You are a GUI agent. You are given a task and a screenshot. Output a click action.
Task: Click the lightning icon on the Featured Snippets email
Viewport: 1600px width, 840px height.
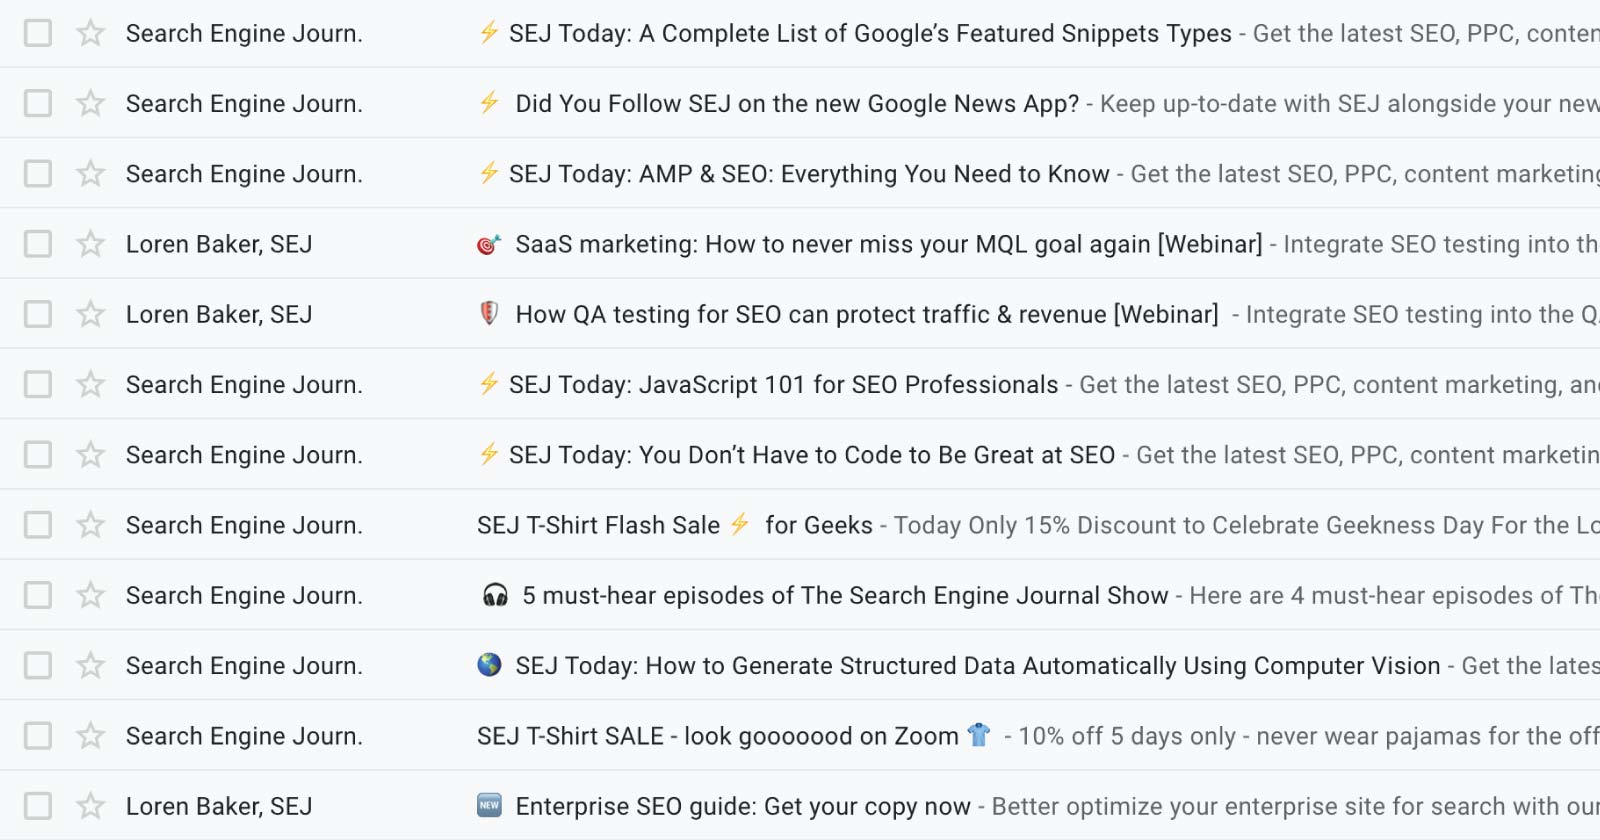487,33
